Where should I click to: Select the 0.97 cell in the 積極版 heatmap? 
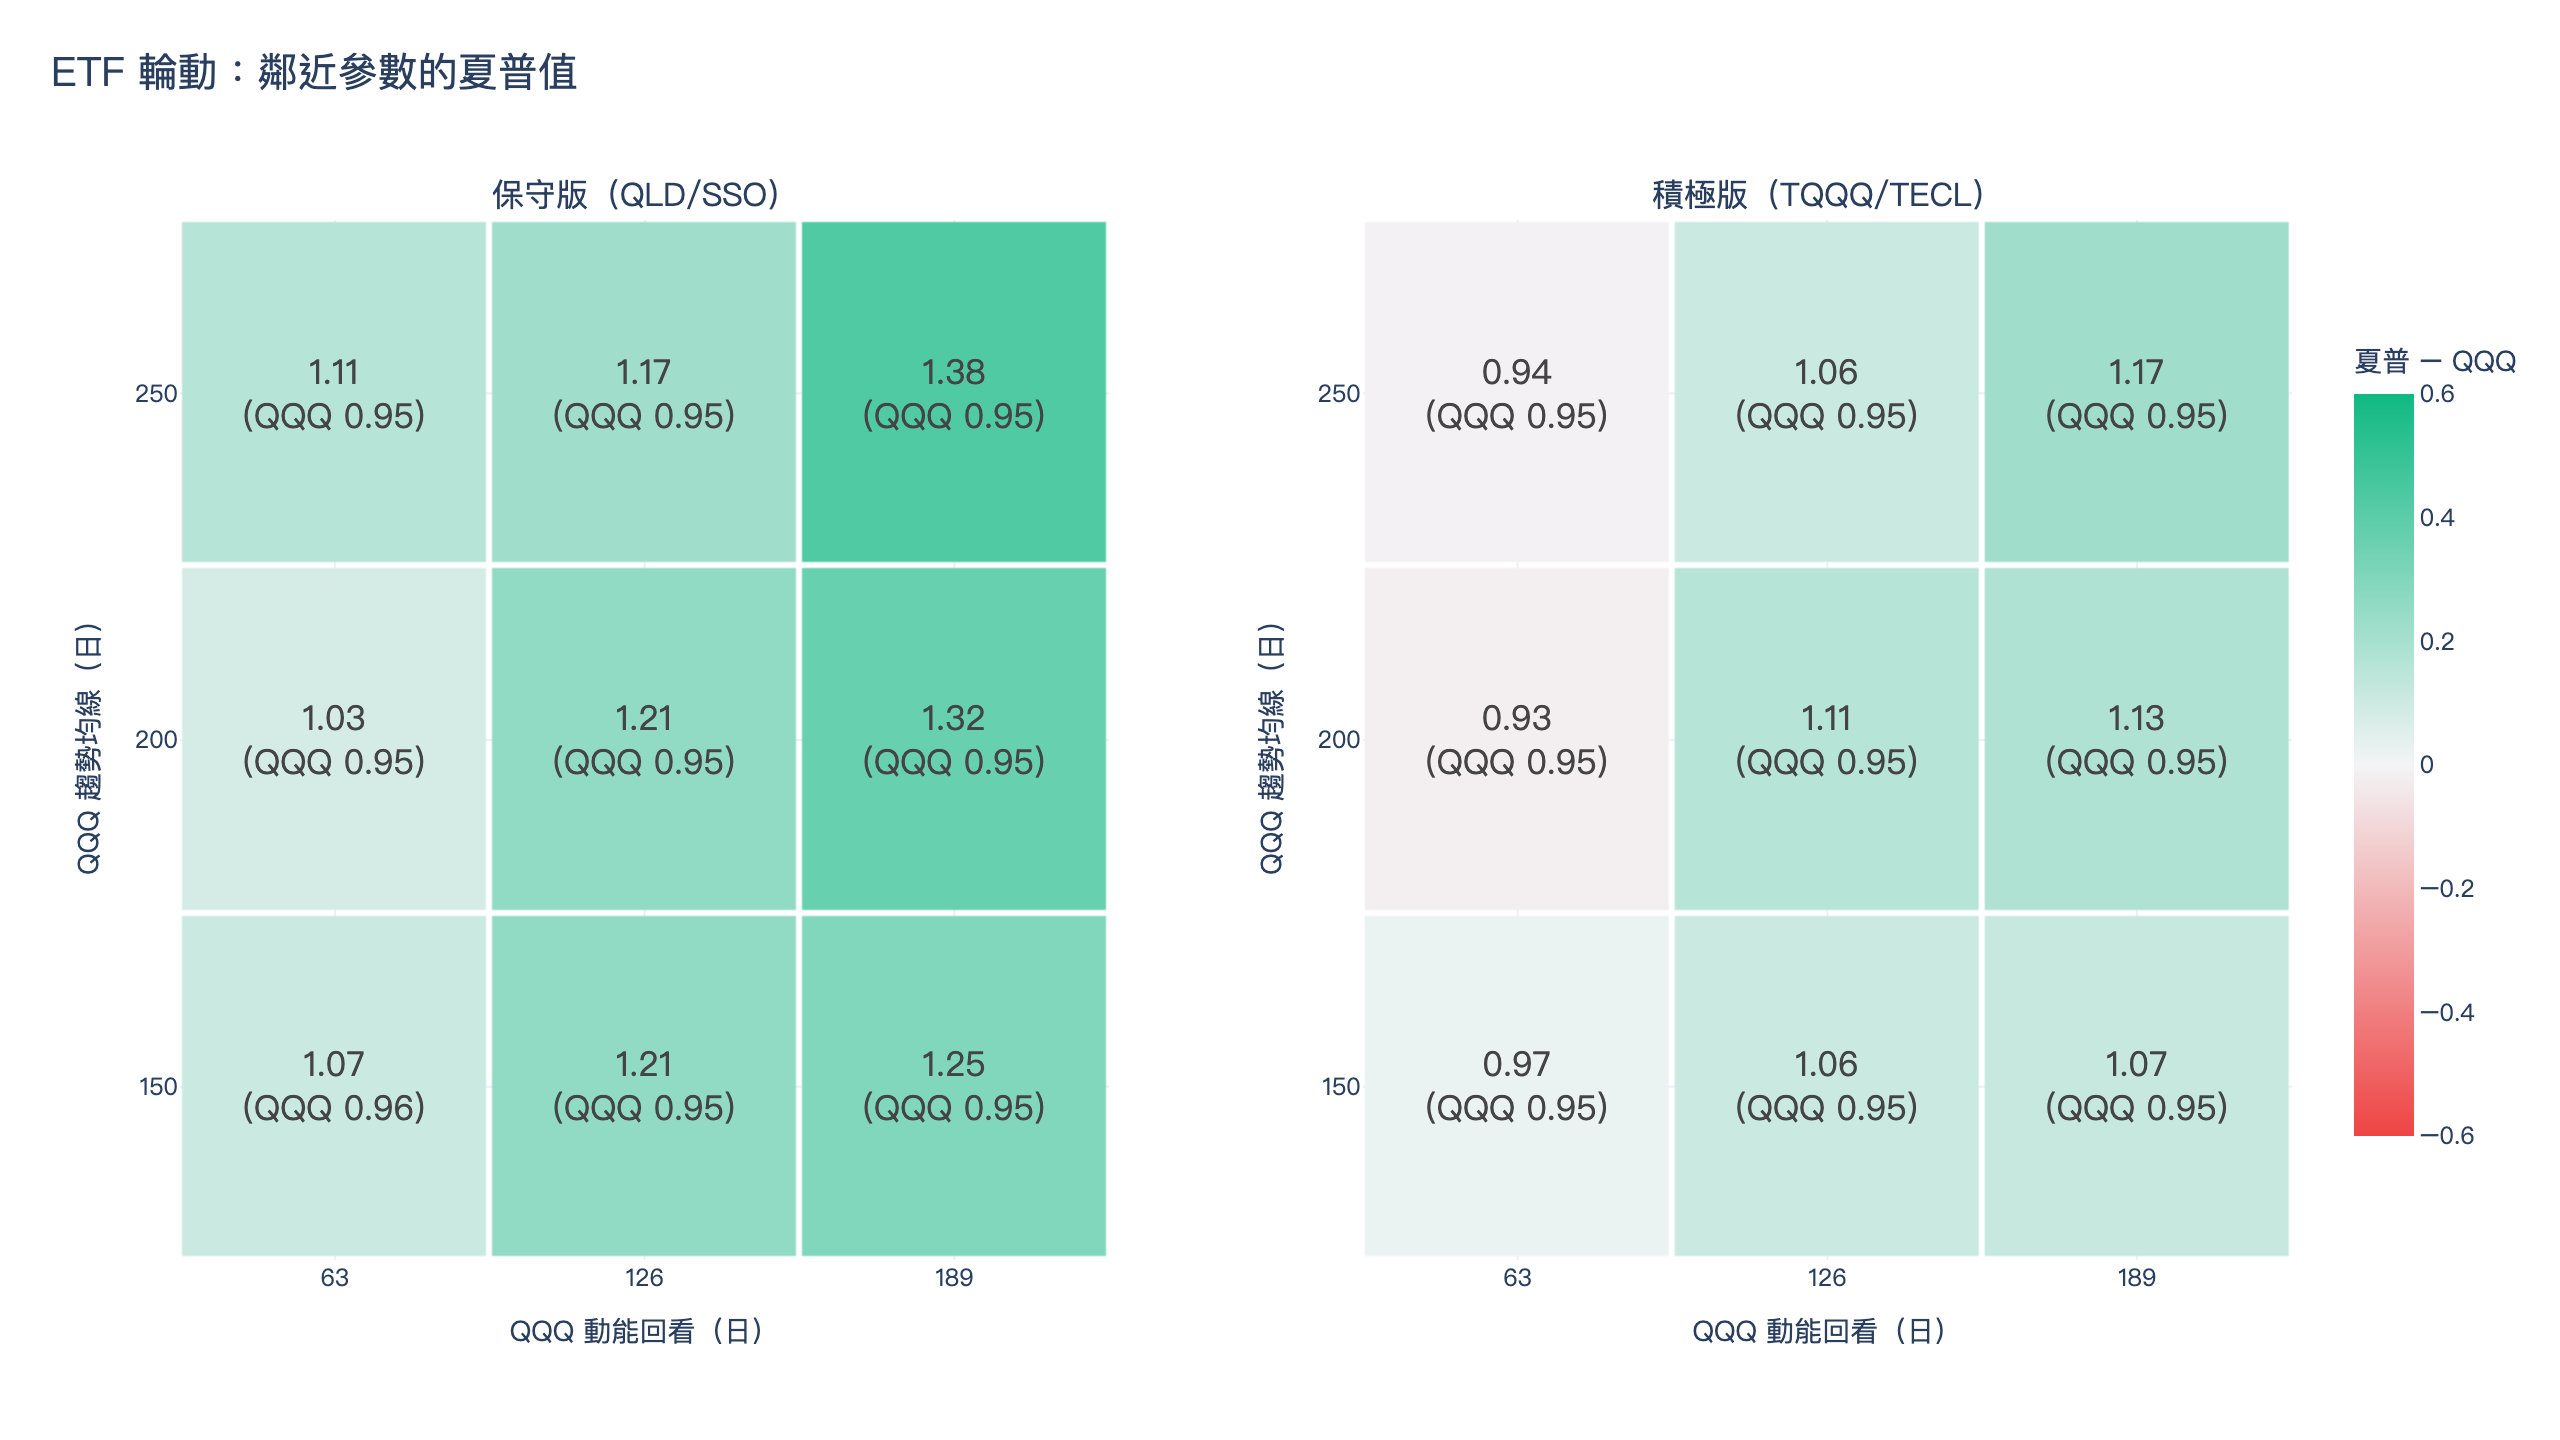point(1517,1085)
